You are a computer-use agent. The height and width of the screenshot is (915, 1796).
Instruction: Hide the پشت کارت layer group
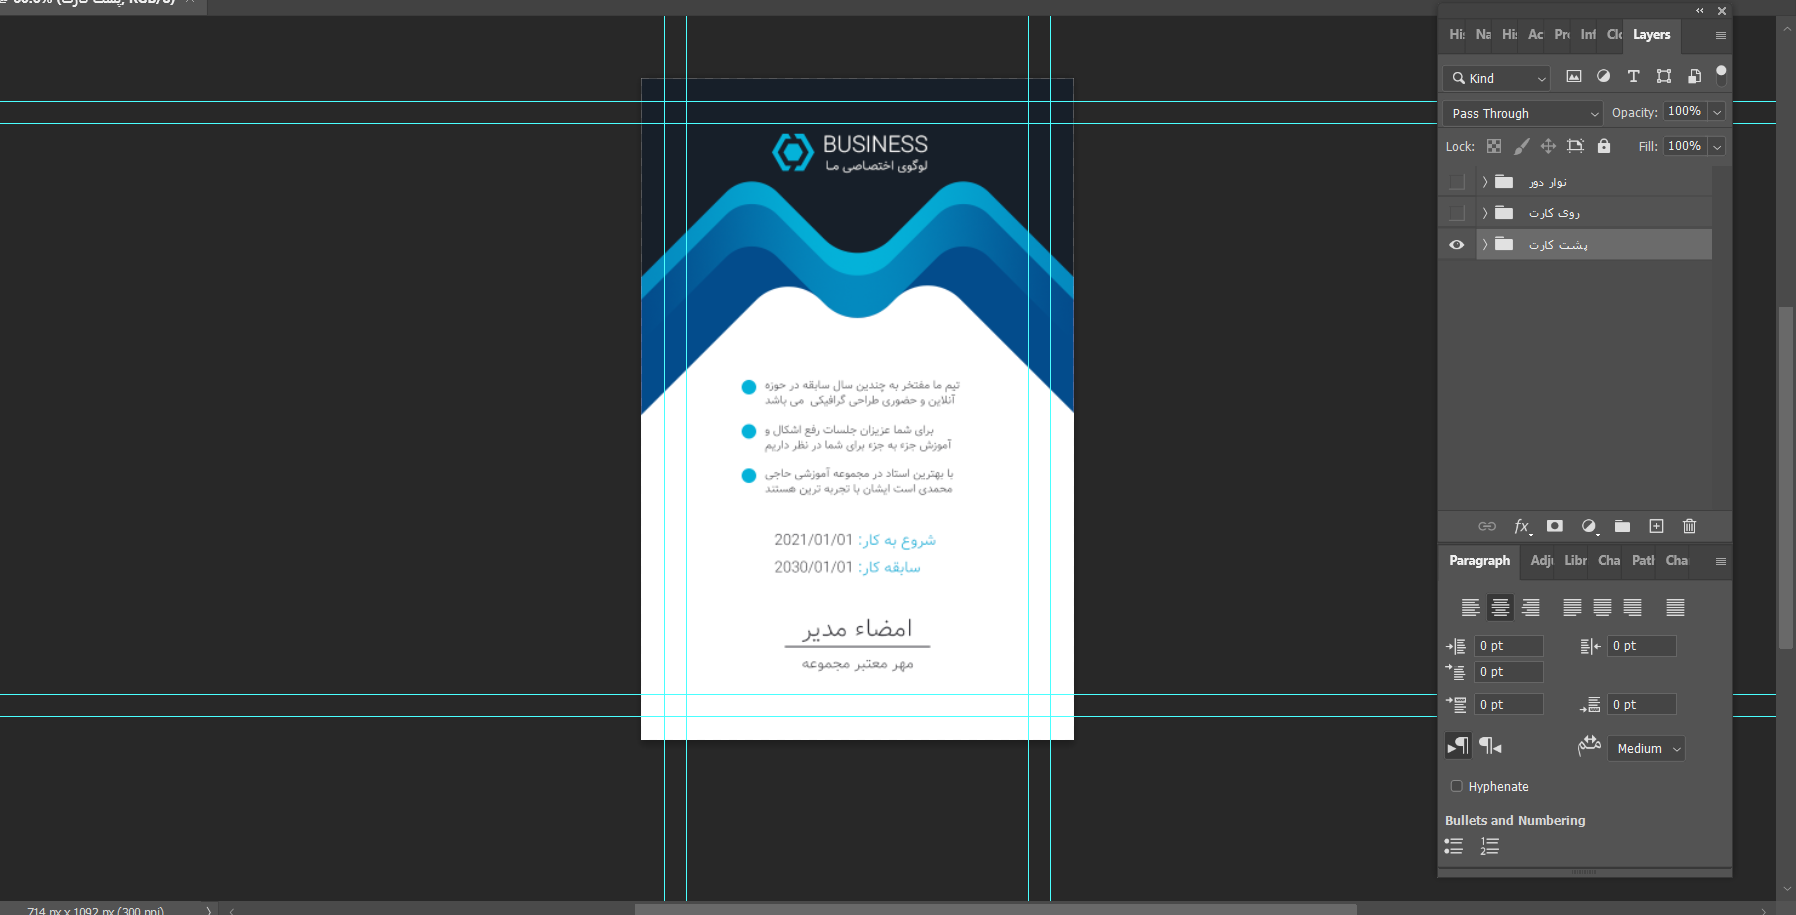(x=1456, y=245)
